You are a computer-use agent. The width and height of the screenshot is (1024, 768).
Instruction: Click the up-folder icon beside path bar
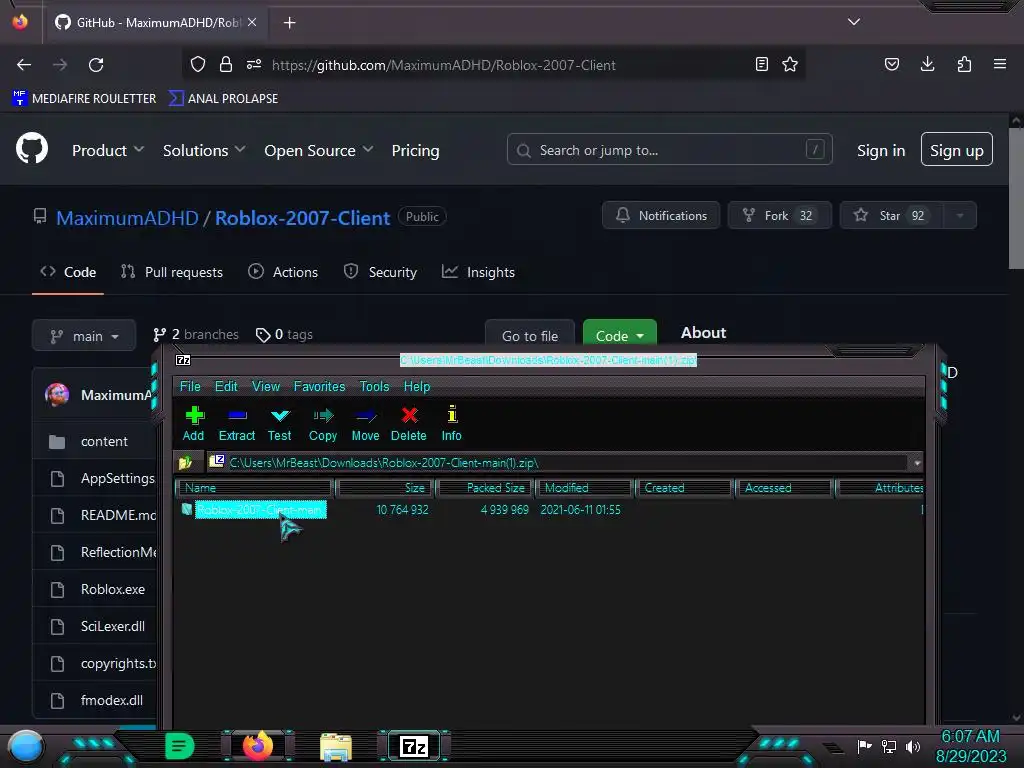point(186,462)
